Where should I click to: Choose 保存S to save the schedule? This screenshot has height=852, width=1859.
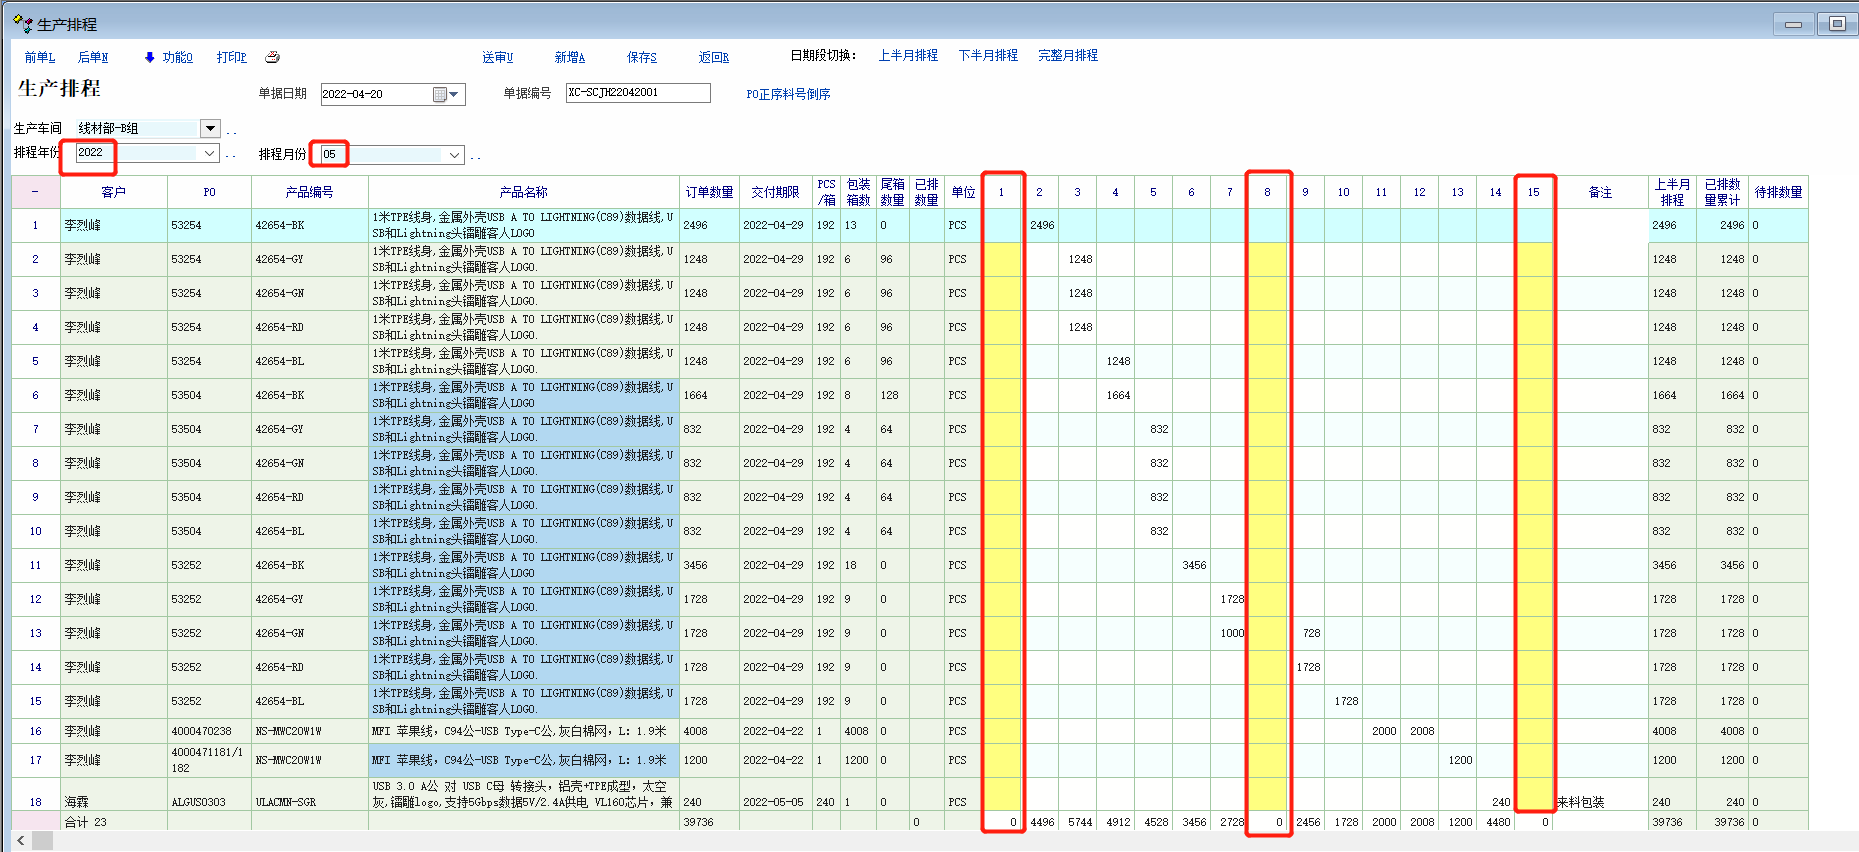pyautogui.click(x=641, y=58)
